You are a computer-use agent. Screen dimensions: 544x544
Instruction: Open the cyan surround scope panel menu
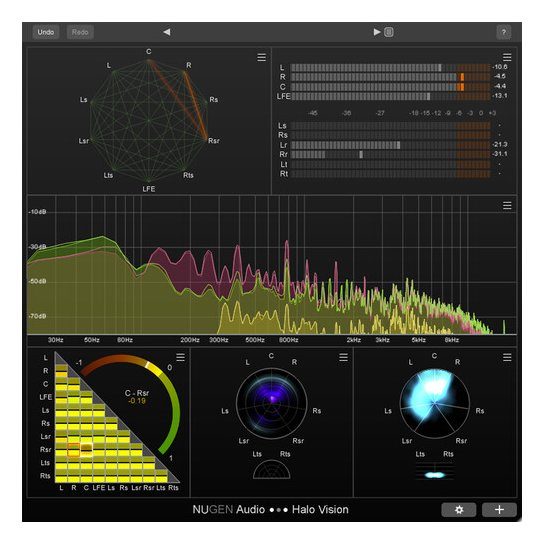507,357
